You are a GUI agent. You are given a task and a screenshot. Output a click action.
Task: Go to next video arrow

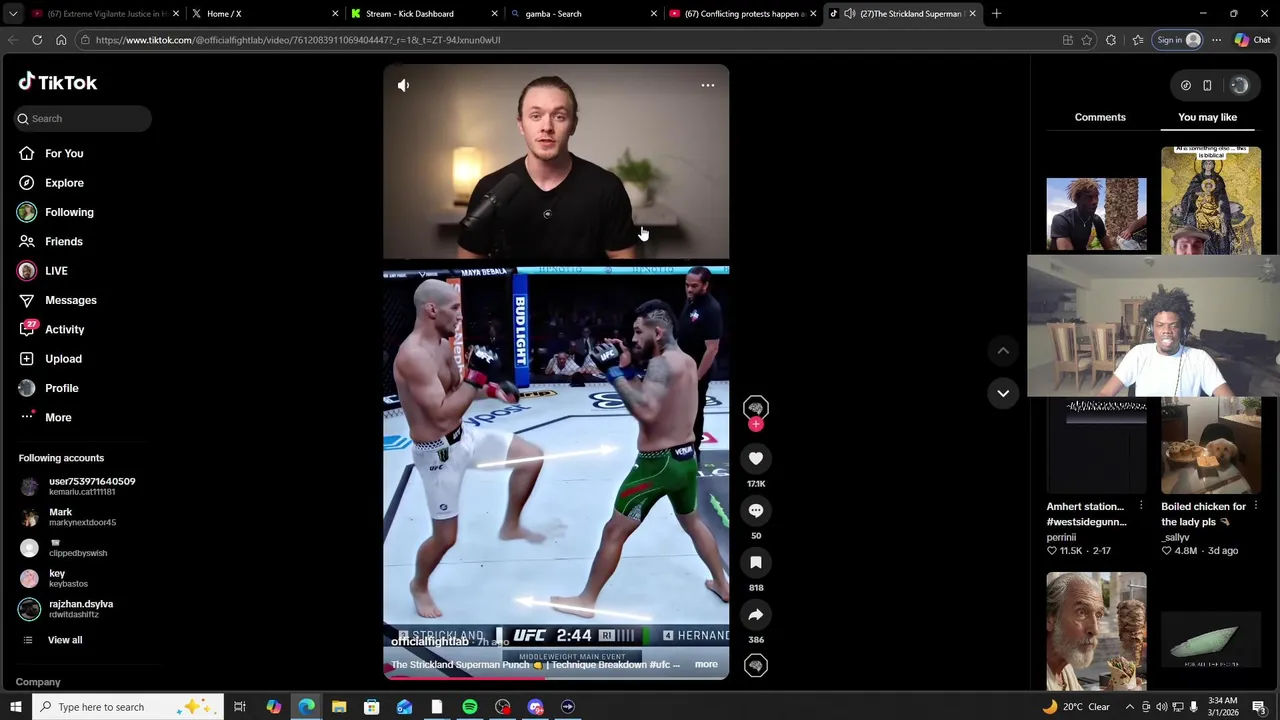(1003, 393)
